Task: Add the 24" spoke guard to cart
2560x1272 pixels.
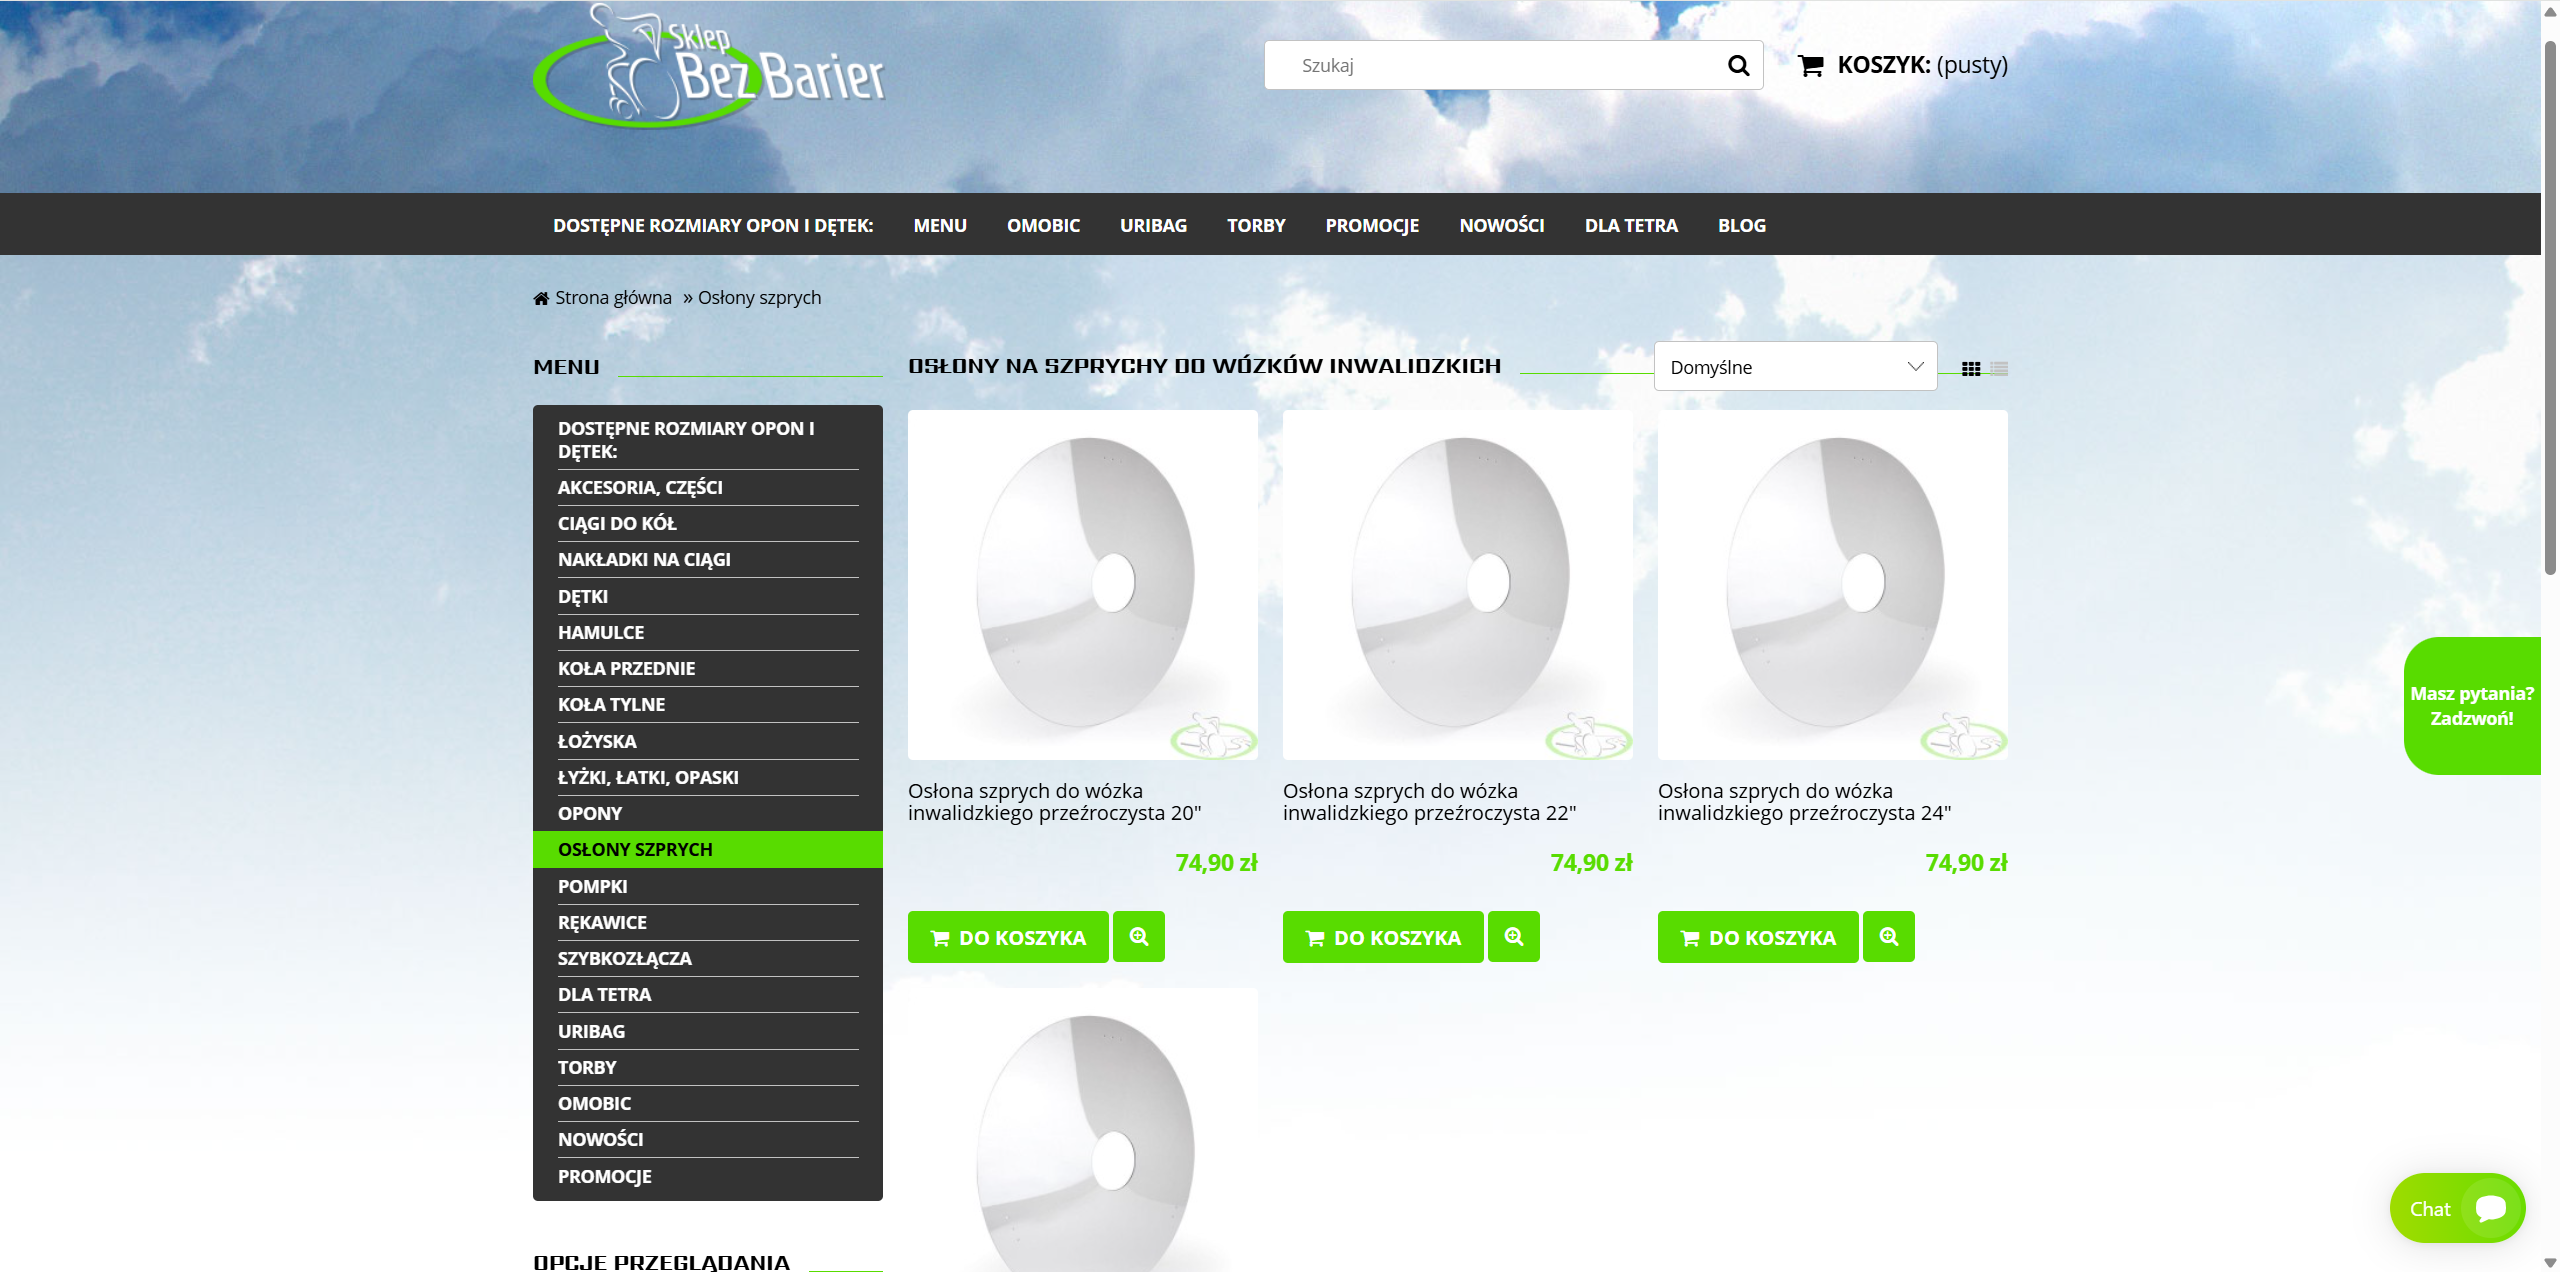Action: (x=1758, y=938)
